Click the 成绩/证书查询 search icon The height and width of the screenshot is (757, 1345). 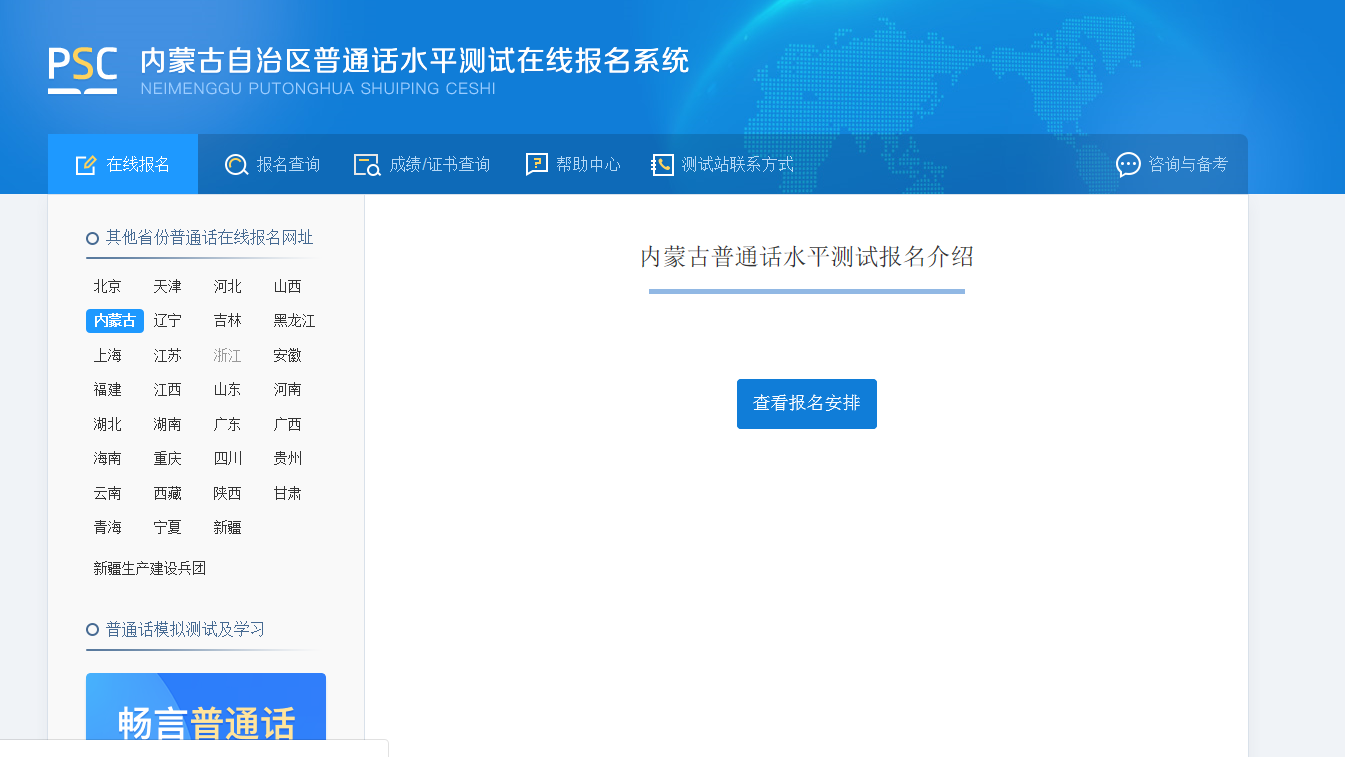coord(367,165)
